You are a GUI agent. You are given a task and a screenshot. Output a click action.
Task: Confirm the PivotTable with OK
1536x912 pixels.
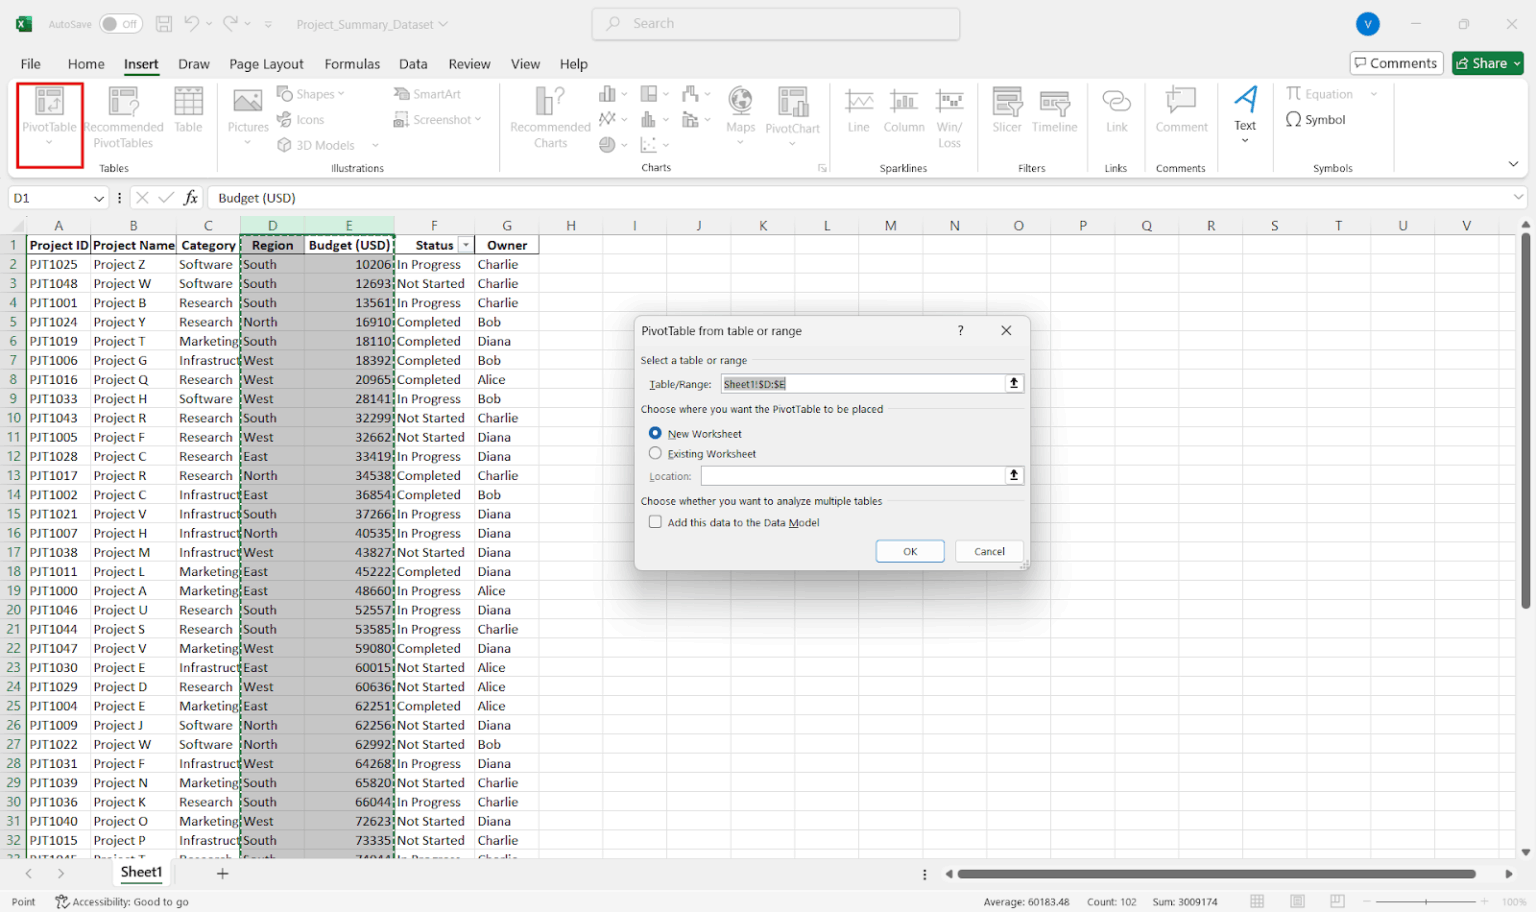tap(909, 551)
